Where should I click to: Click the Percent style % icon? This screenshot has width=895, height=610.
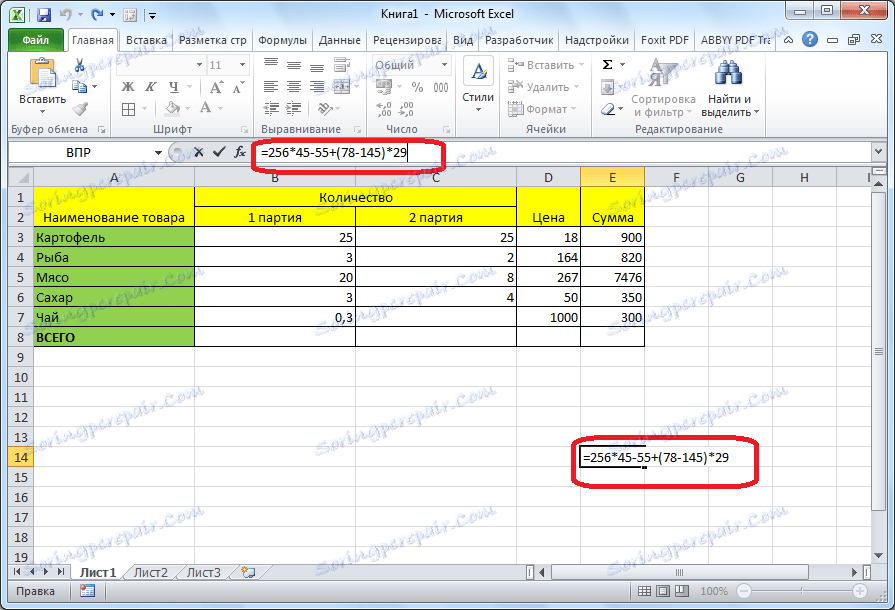pos(419,87)
